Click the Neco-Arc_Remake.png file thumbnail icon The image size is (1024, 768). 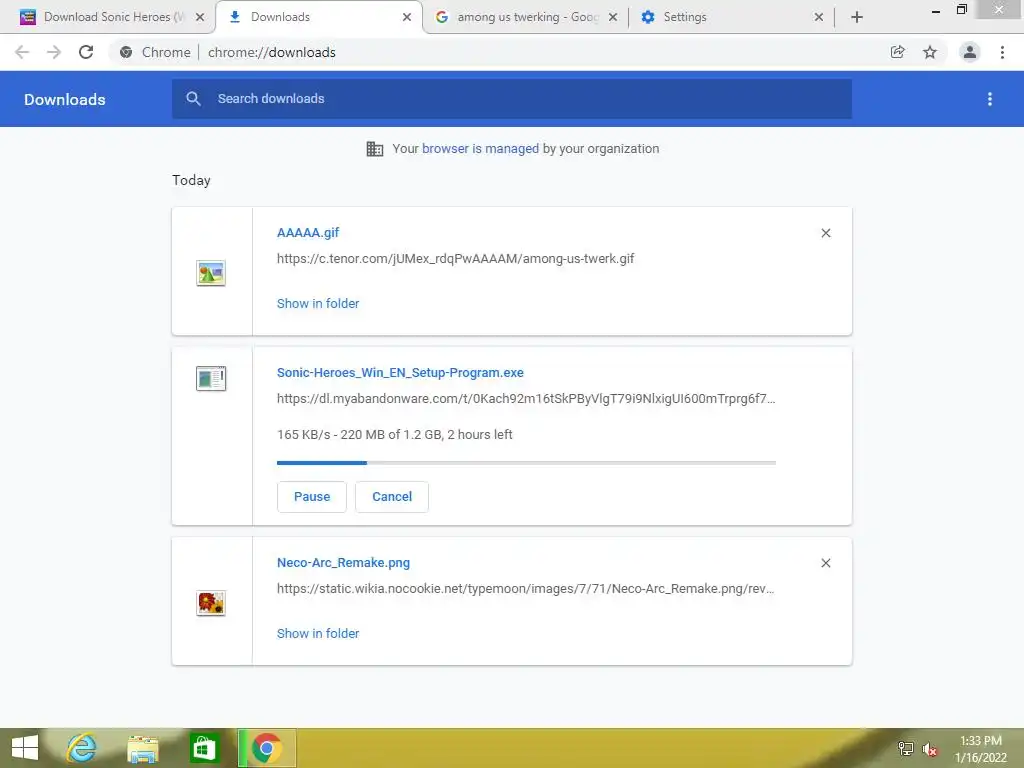(211, 603)
